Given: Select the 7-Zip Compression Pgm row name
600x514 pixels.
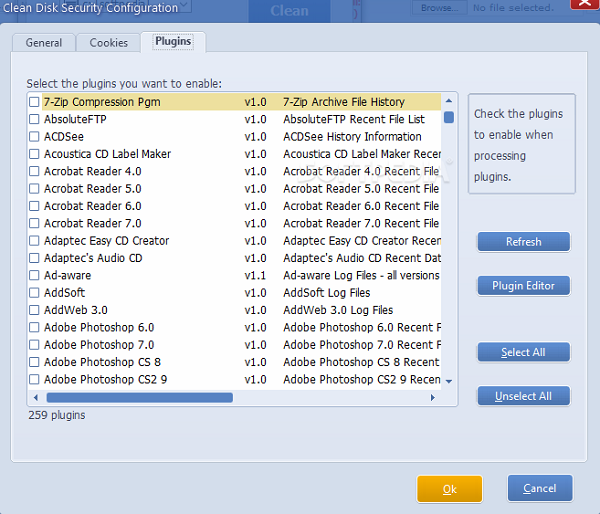Looking at the screenshot, I should [102, 102].
